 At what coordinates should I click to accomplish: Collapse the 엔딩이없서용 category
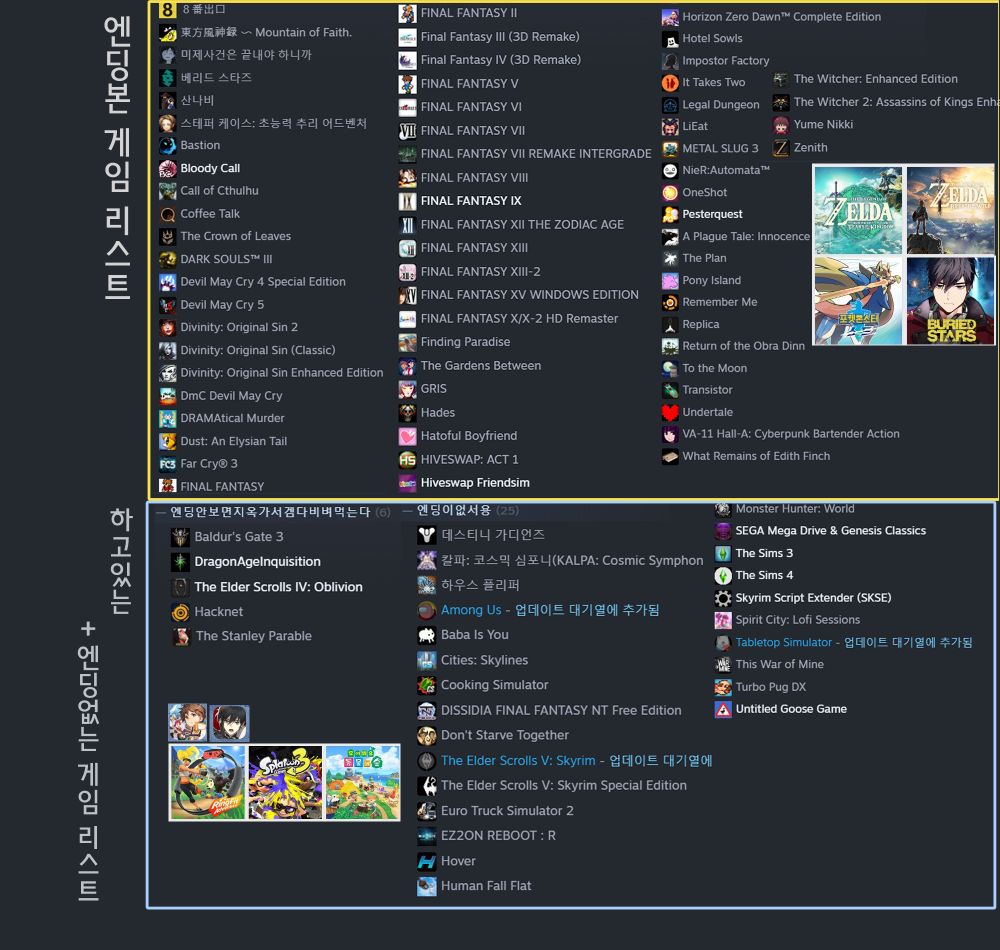click(407, 511)
